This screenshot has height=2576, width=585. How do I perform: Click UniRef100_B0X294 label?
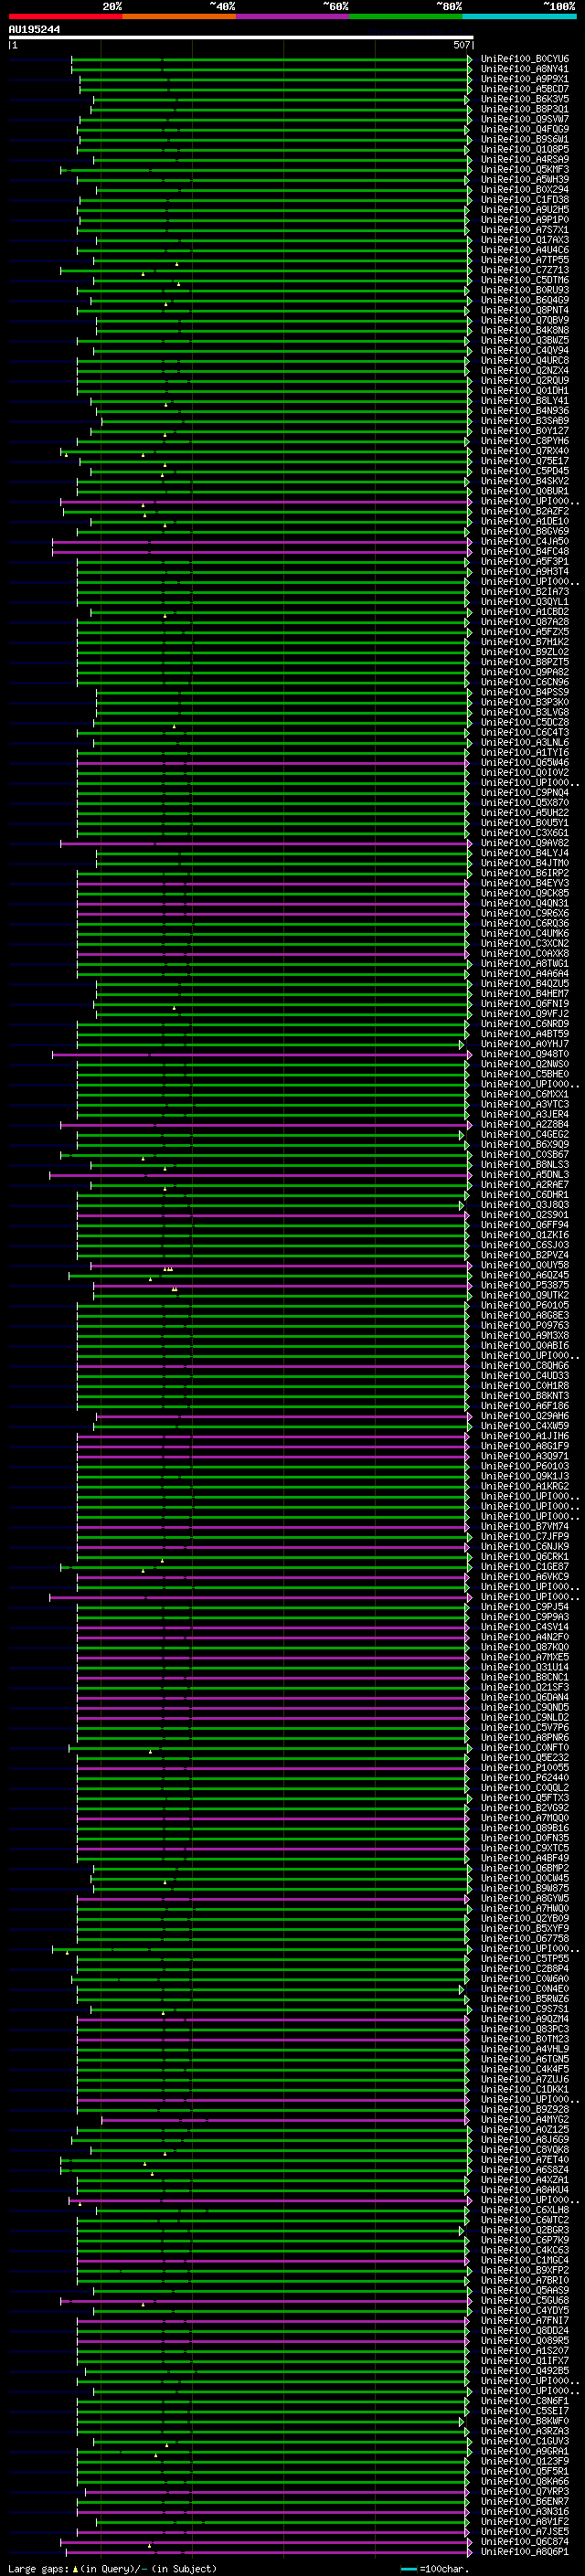[524, 189]
